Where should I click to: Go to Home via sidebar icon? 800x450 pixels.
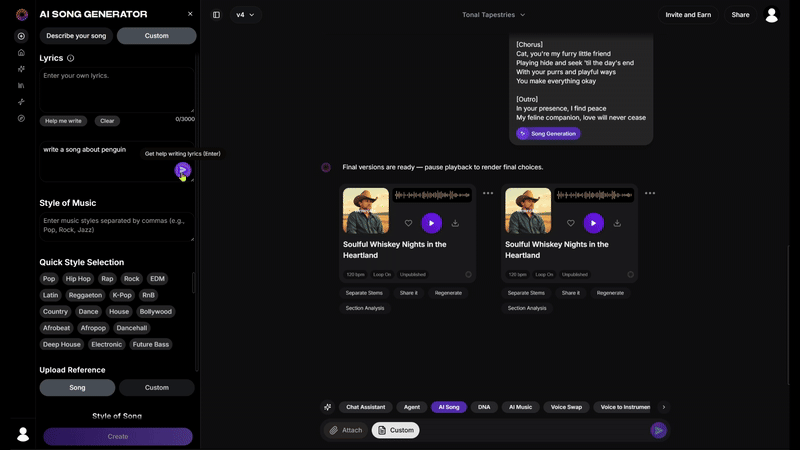point(21,53)
